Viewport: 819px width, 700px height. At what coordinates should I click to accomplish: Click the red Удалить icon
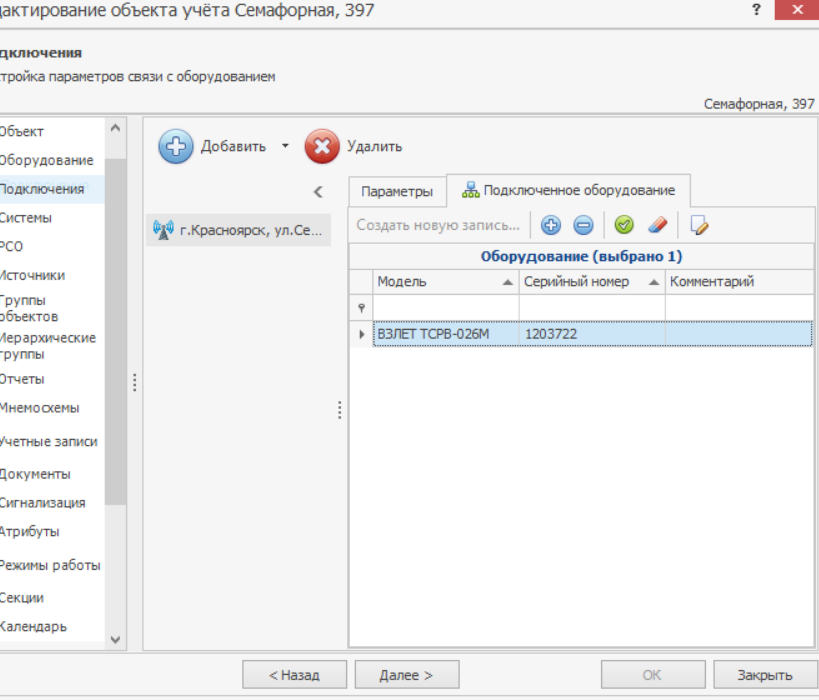[322, 146]
